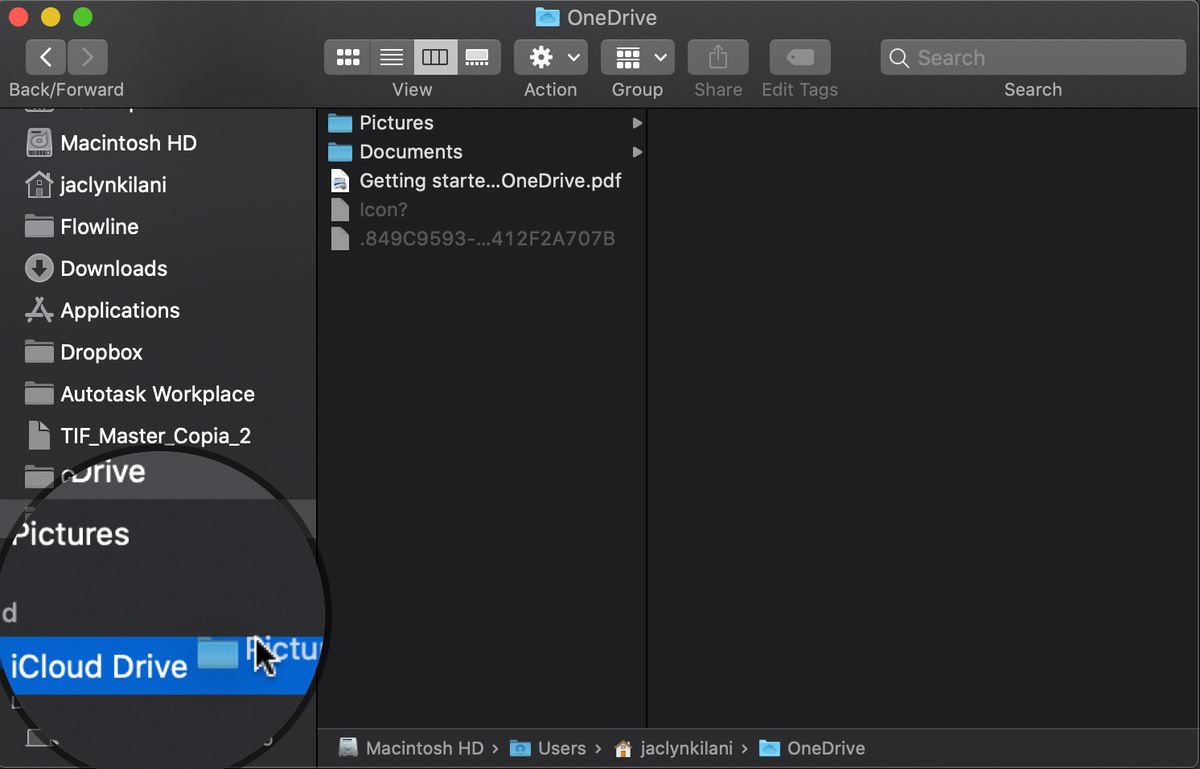Switch to icon view in the toolbar

[347, 57]
